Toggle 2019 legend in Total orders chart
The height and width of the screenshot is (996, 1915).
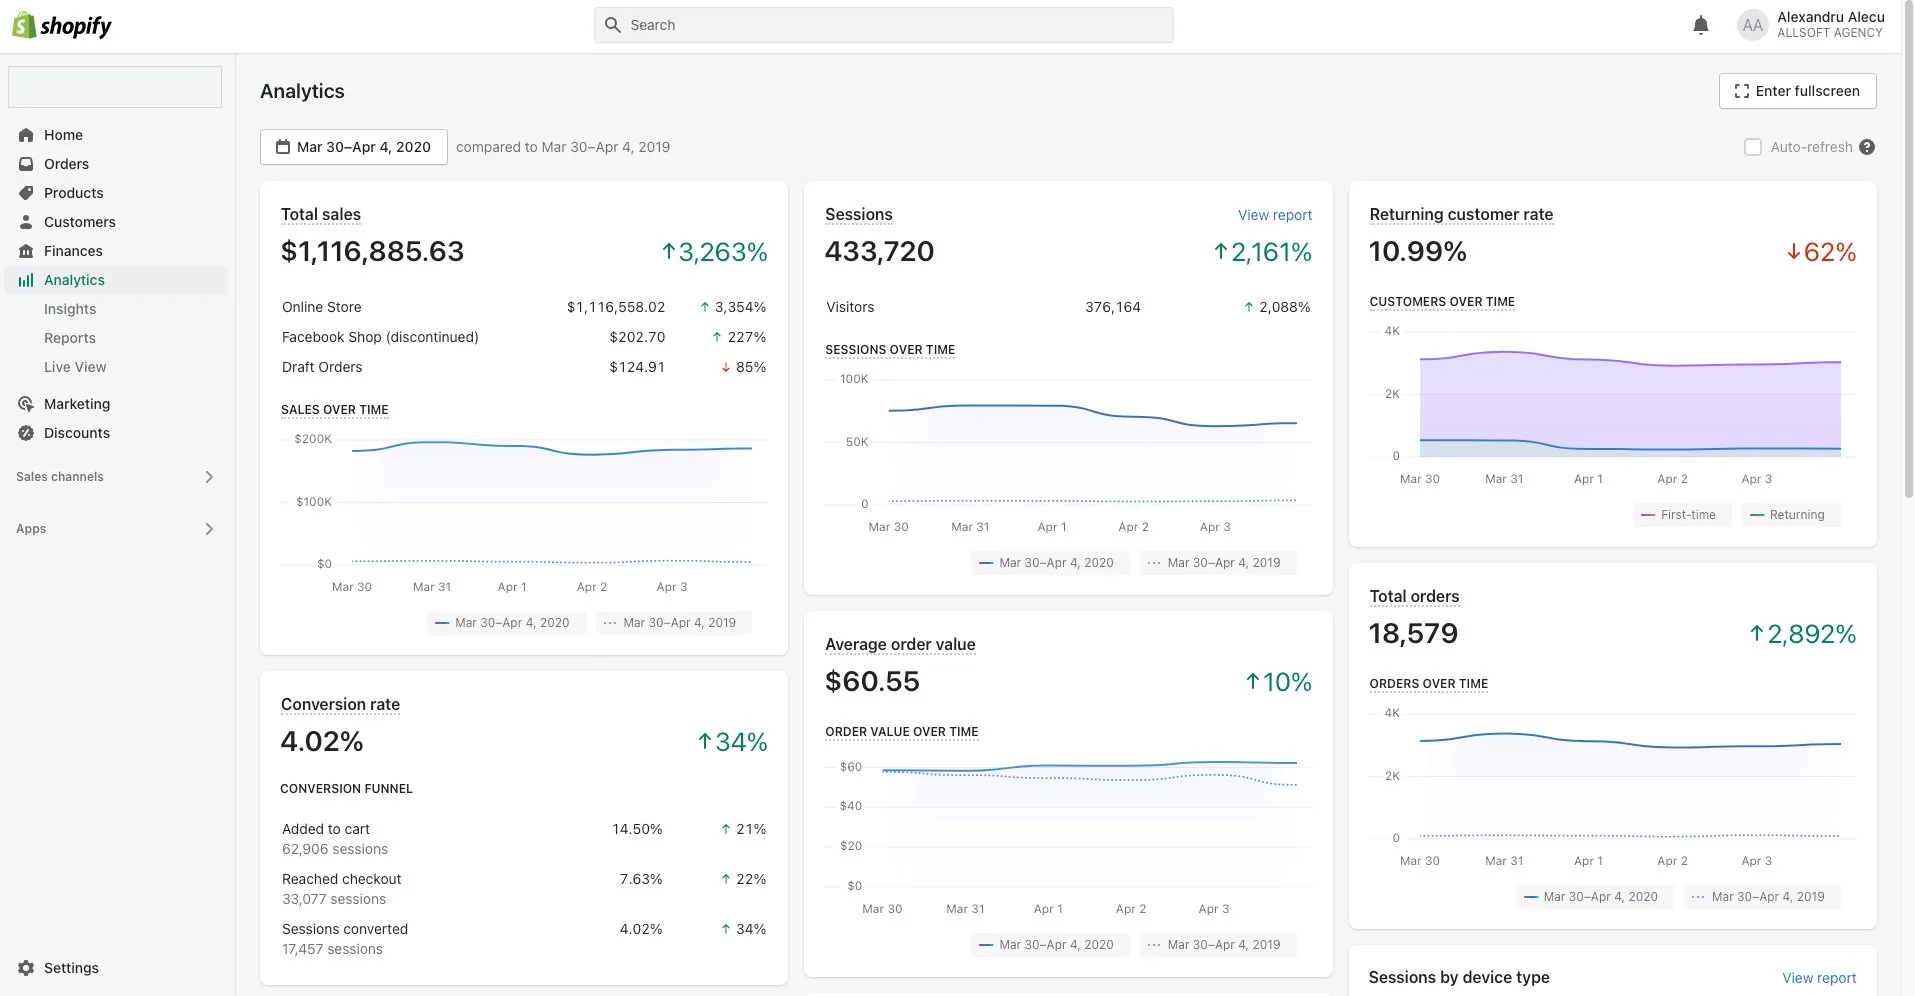1761,897
